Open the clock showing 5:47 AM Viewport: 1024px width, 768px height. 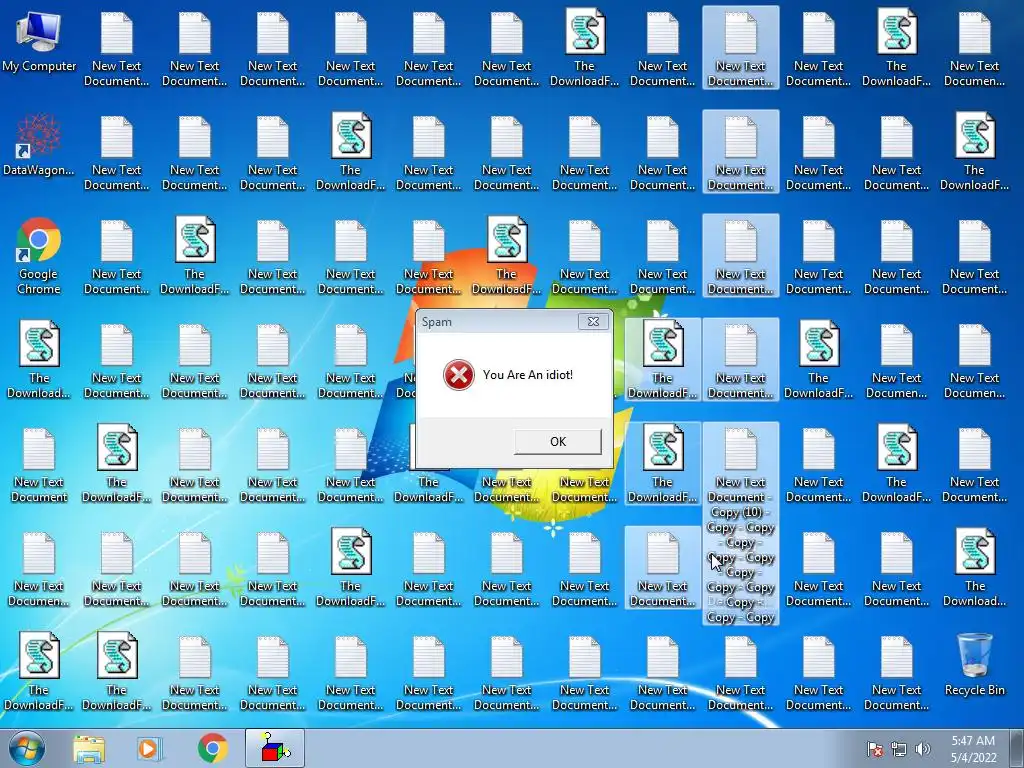coord(973,748)
